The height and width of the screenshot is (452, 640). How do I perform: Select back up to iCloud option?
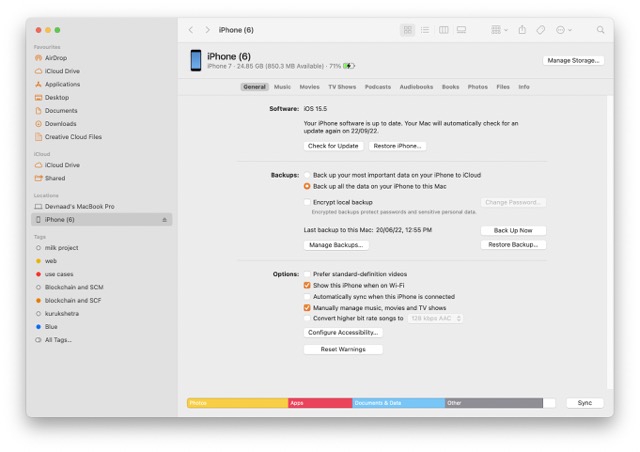coord(307,175)
